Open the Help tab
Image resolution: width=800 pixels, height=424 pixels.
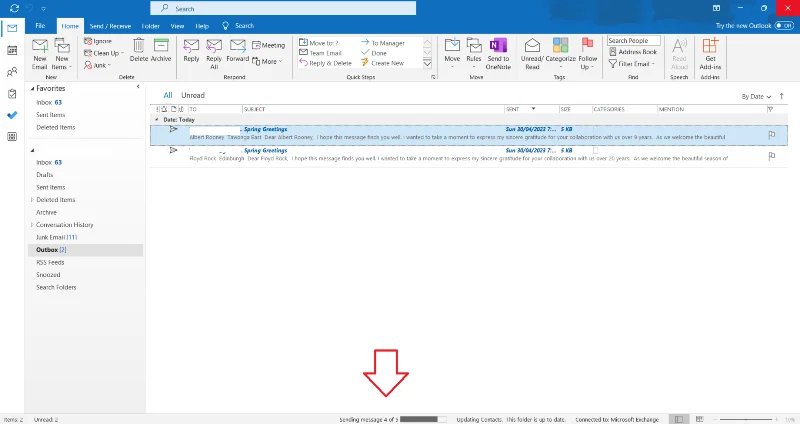tap(202, 26)
